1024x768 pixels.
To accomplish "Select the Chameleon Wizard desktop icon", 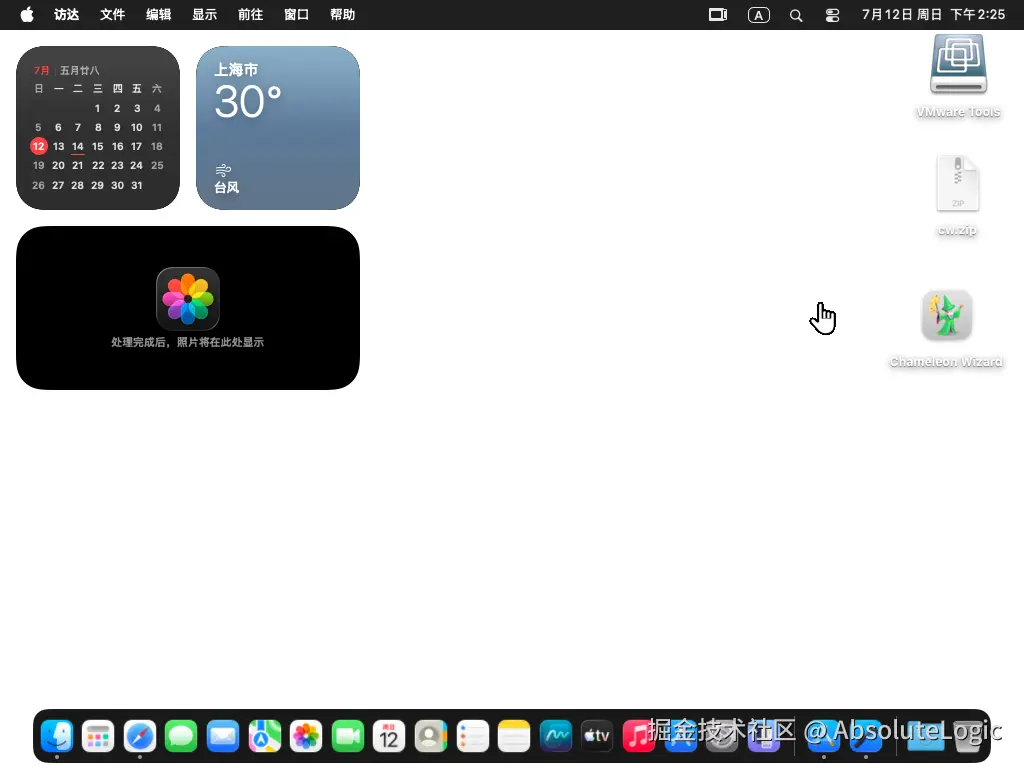I will 947,315.
